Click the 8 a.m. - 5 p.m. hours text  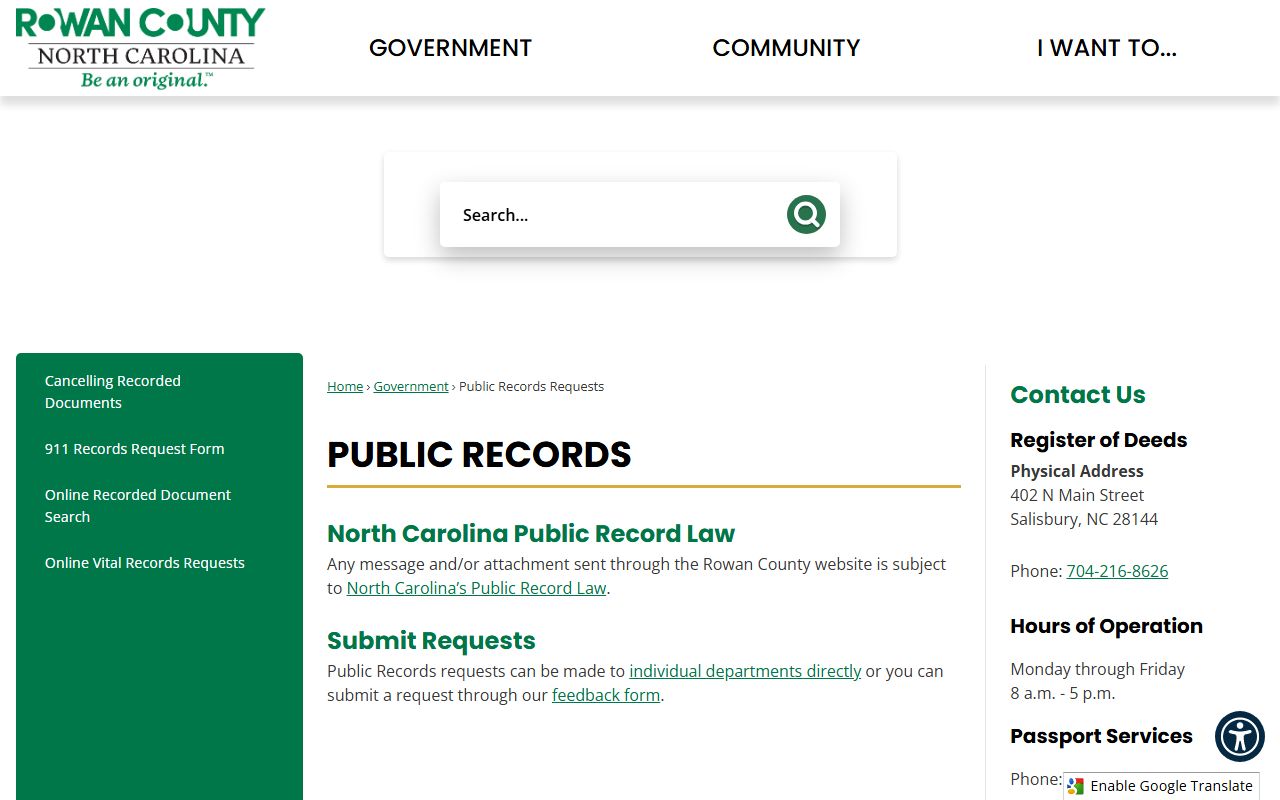tap(1062, 693)
